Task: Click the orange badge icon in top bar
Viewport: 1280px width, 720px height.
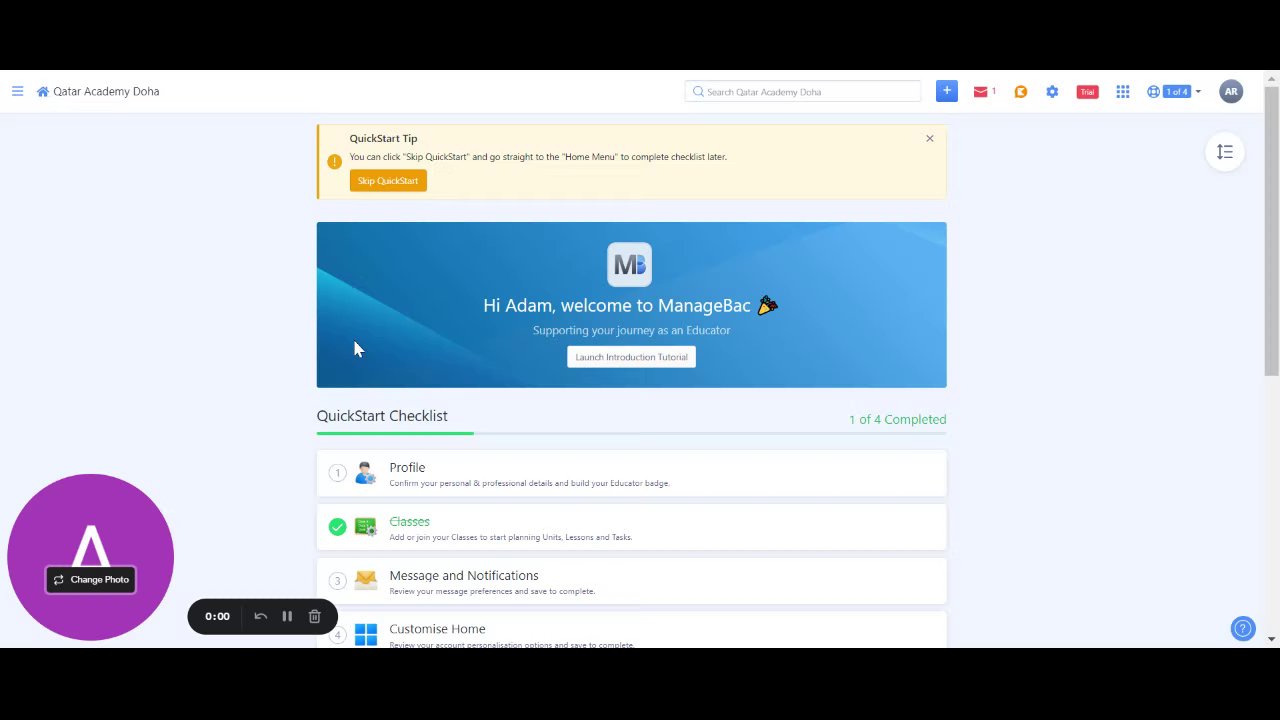Action: [x=1020, y=92]
